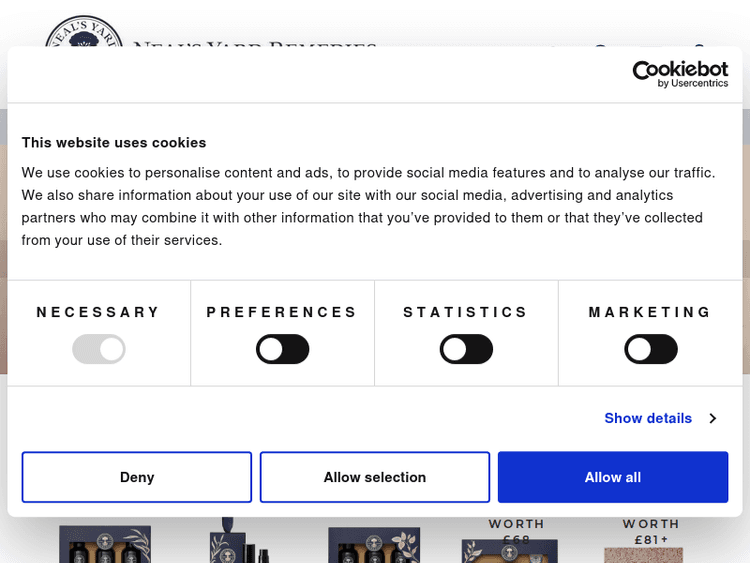Enable the Marketing cookies switch
Image resolution: width=750 pixels, height=563 pixels.
point(651,349)
